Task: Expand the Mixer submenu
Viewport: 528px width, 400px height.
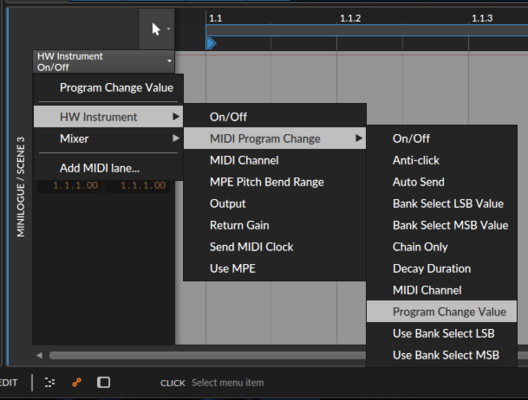Action: [x=108, y=139]
